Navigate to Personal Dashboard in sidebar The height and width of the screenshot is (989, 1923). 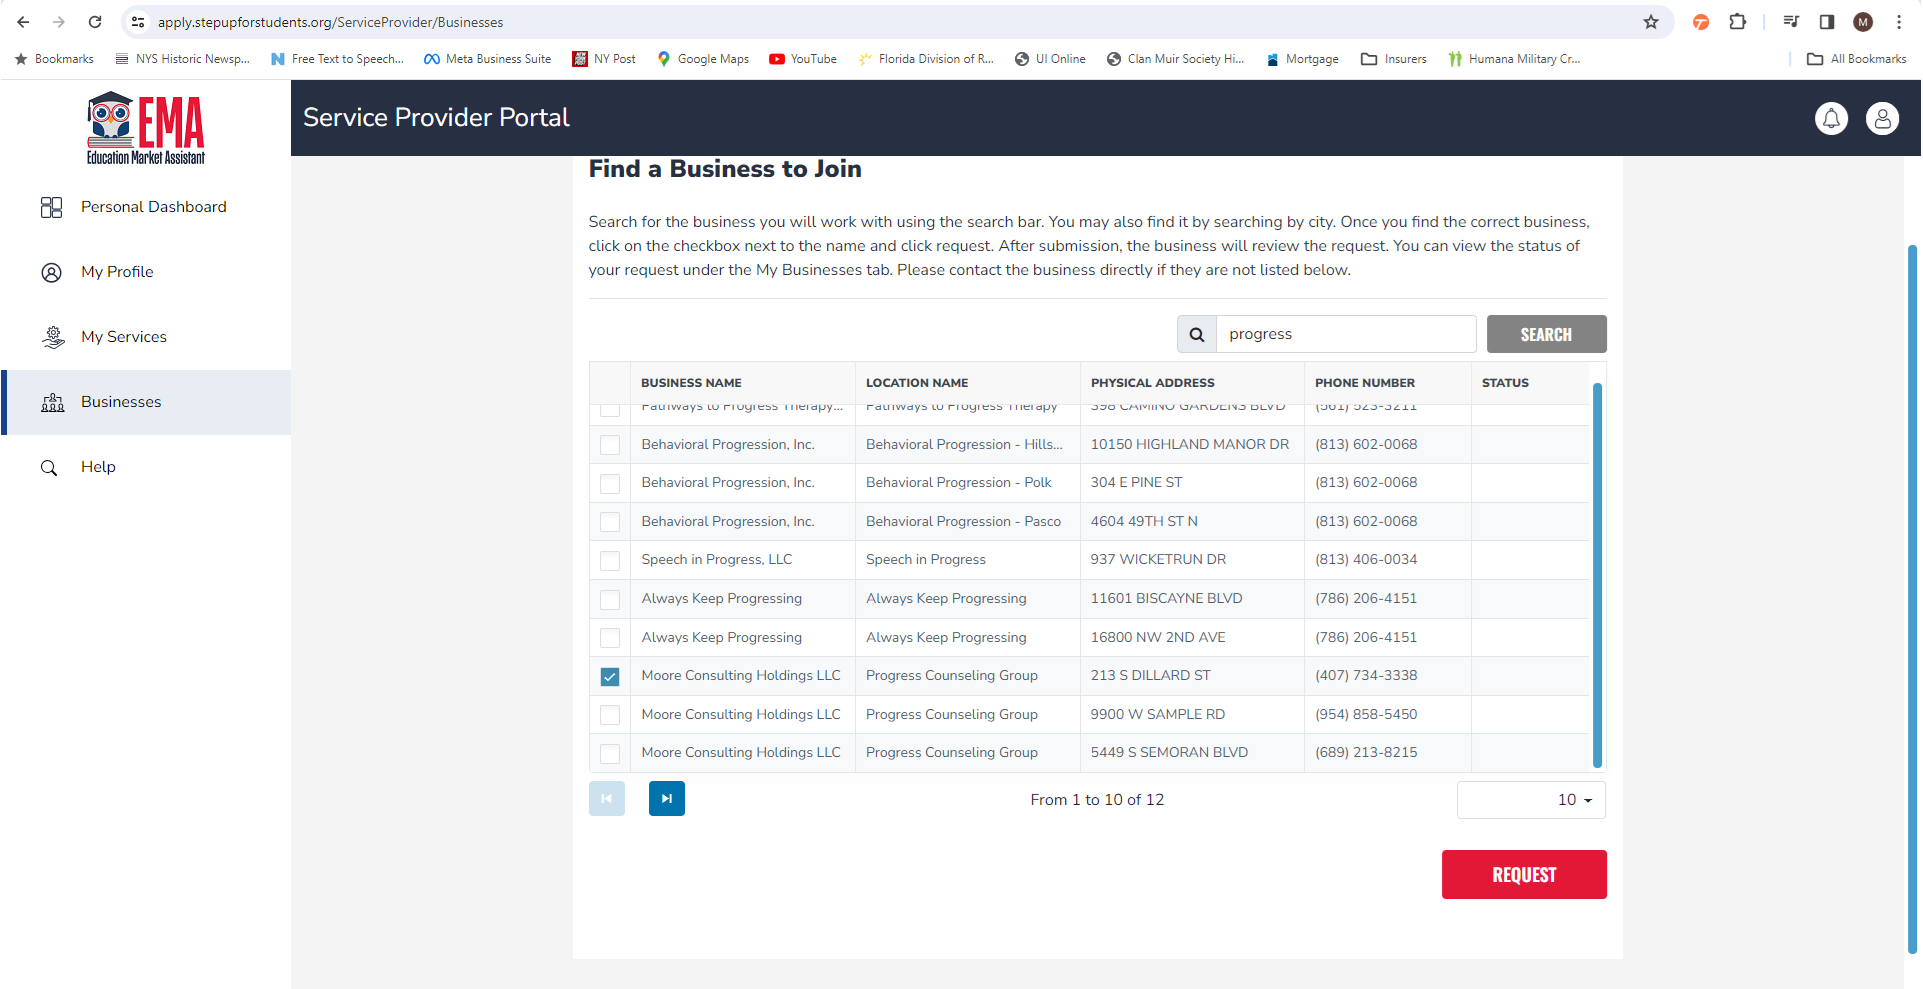[153, 207]
